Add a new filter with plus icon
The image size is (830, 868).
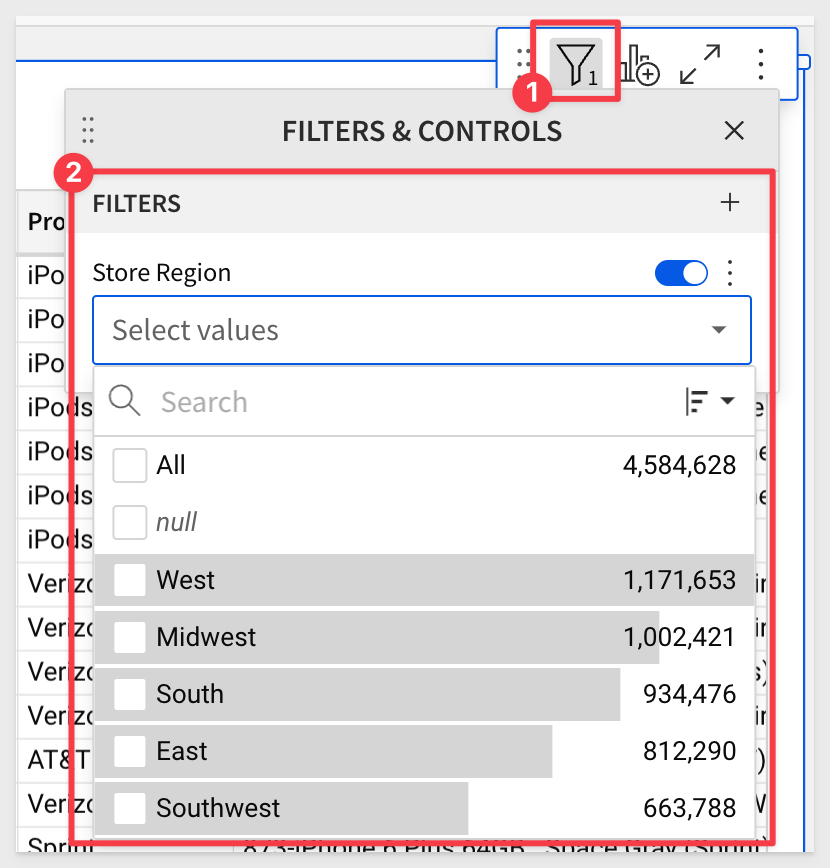point(729,203)
